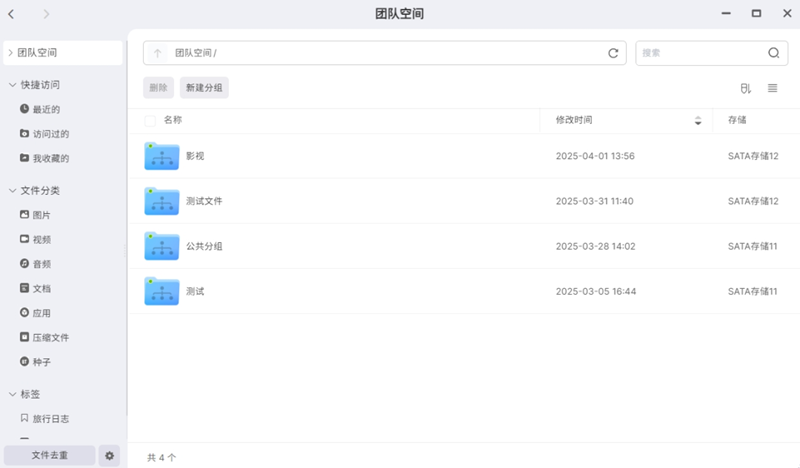
Task: Click the 存储 column header
Action: [737, 120]
